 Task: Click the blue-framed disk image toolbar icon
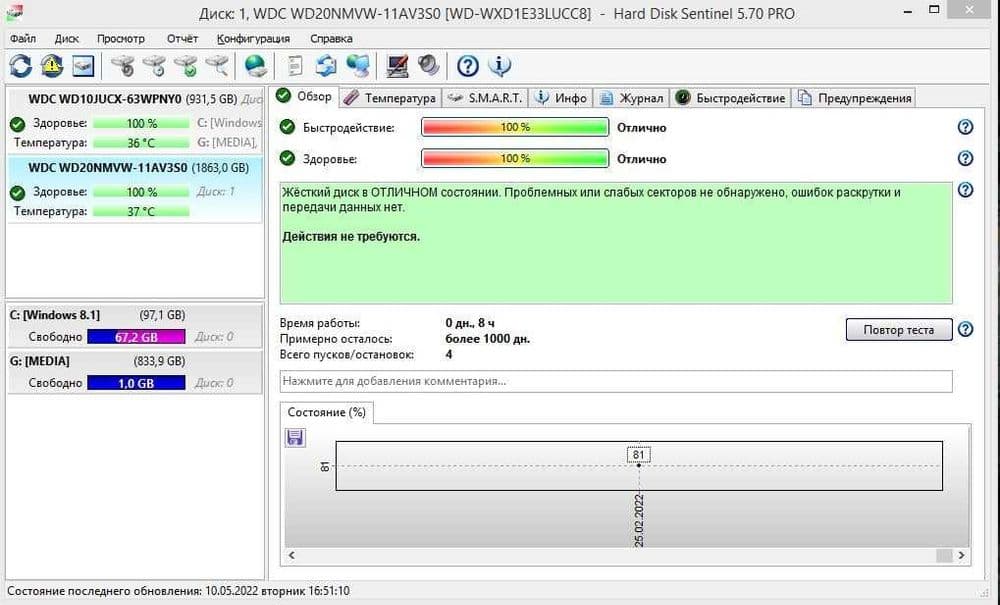(x=83, y=66)
